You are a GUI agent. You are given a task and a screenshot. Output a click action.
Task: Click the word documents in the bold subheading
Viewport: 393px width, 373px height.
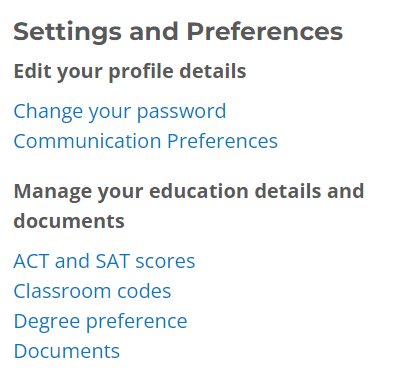69,221
